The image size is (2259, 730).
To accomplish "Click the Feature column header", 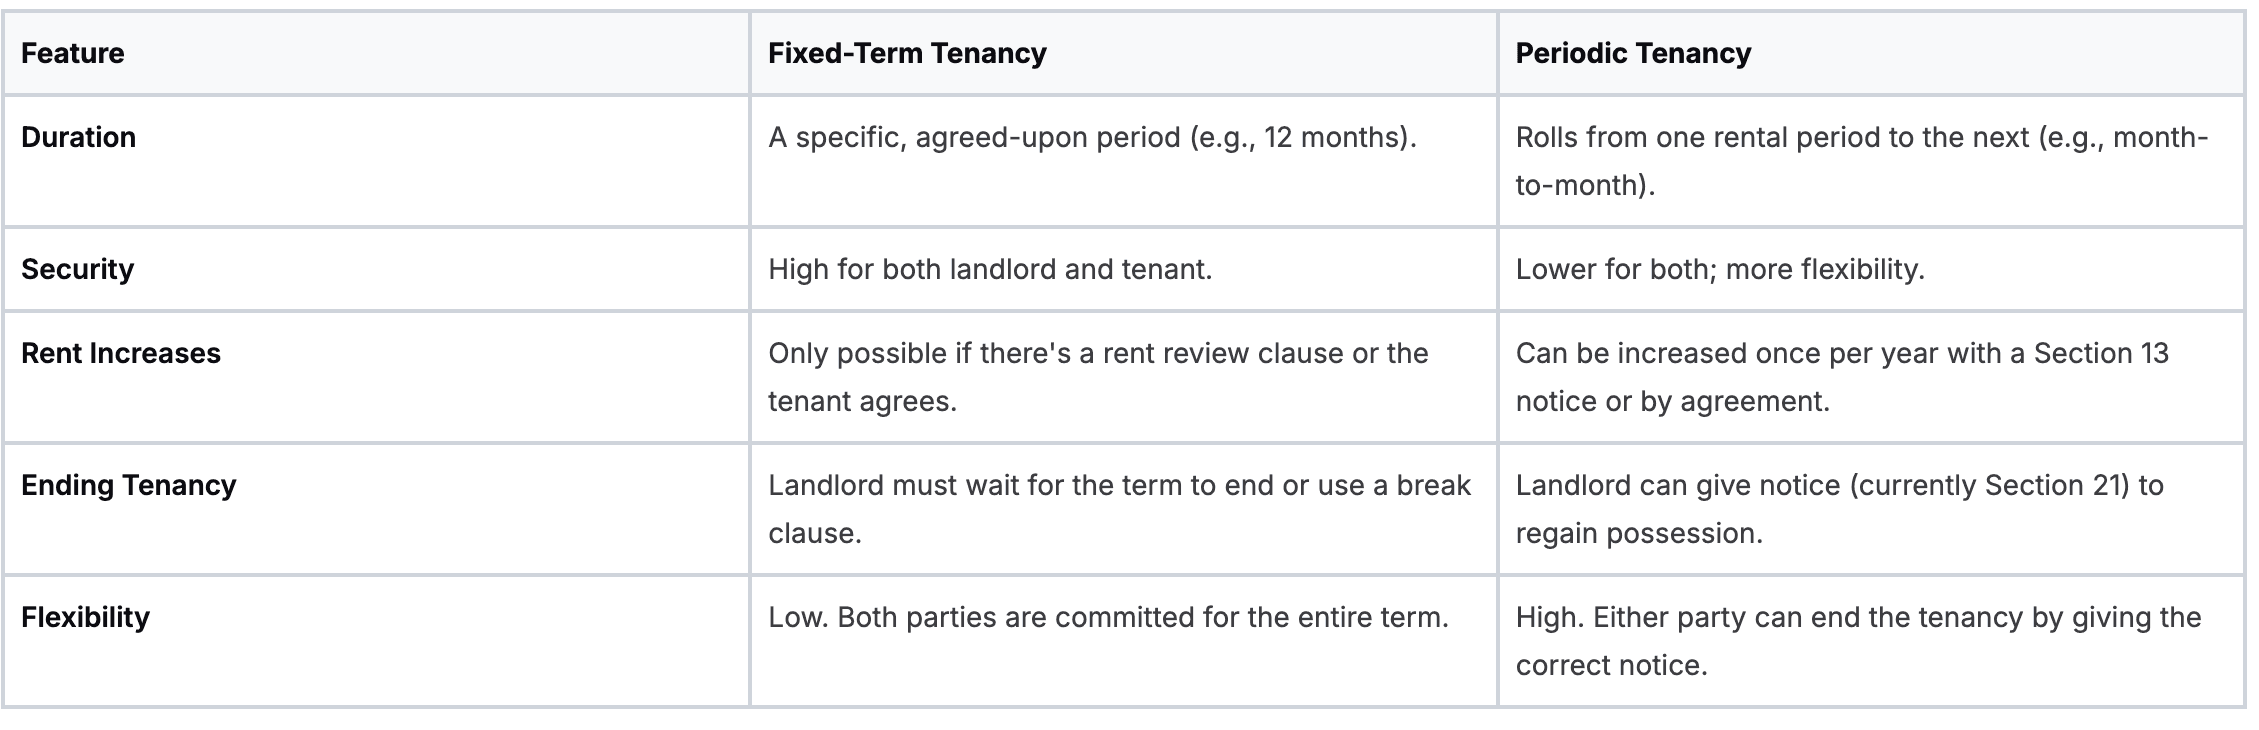I will pos(73,53).
